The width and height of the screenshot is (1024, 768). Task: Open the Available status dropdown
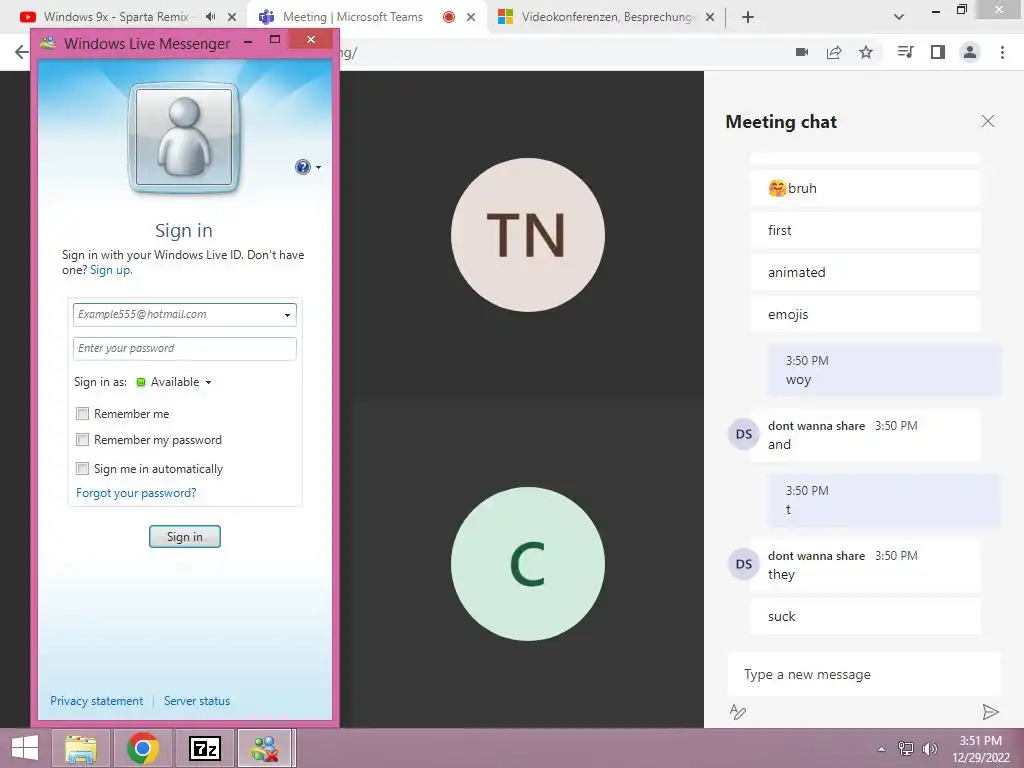pyautogui.click(x=174, y=382)
